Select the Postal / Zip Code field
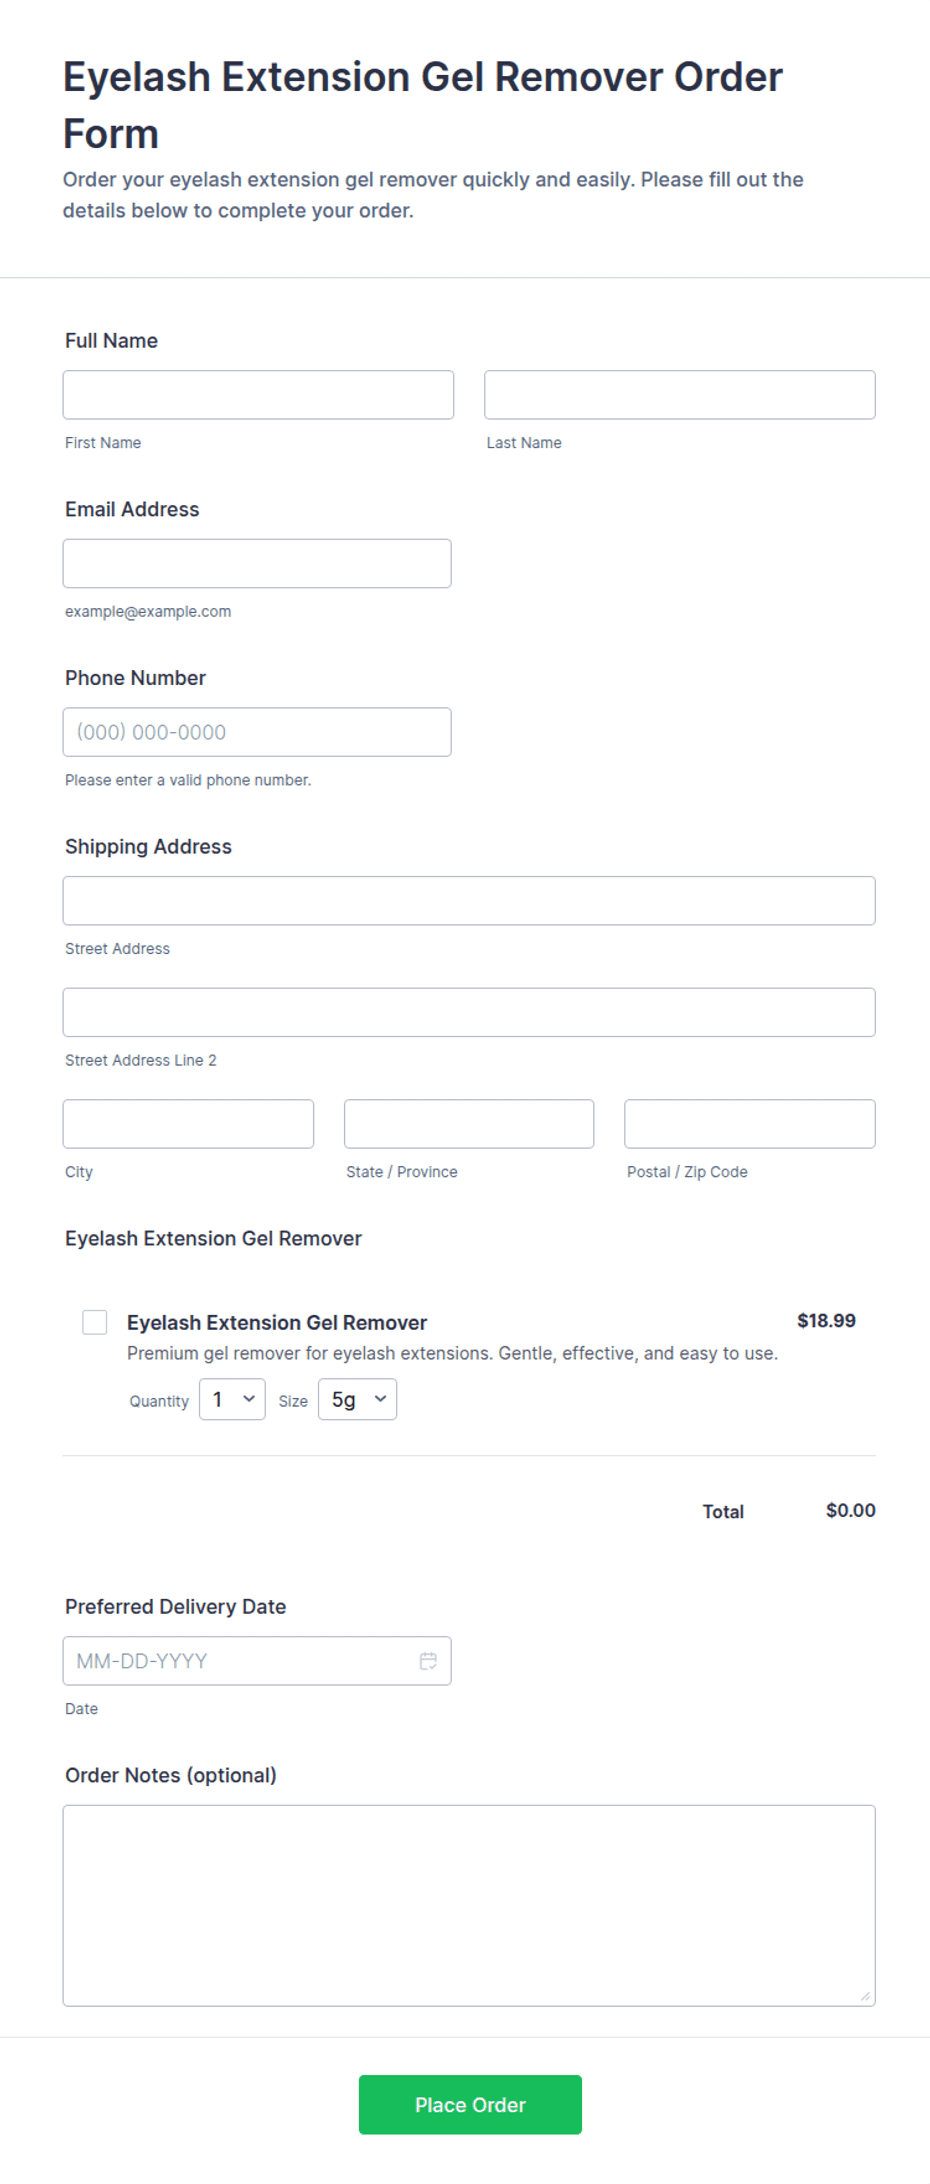The image size is (930, 2184). click(x=750, y=1124)
